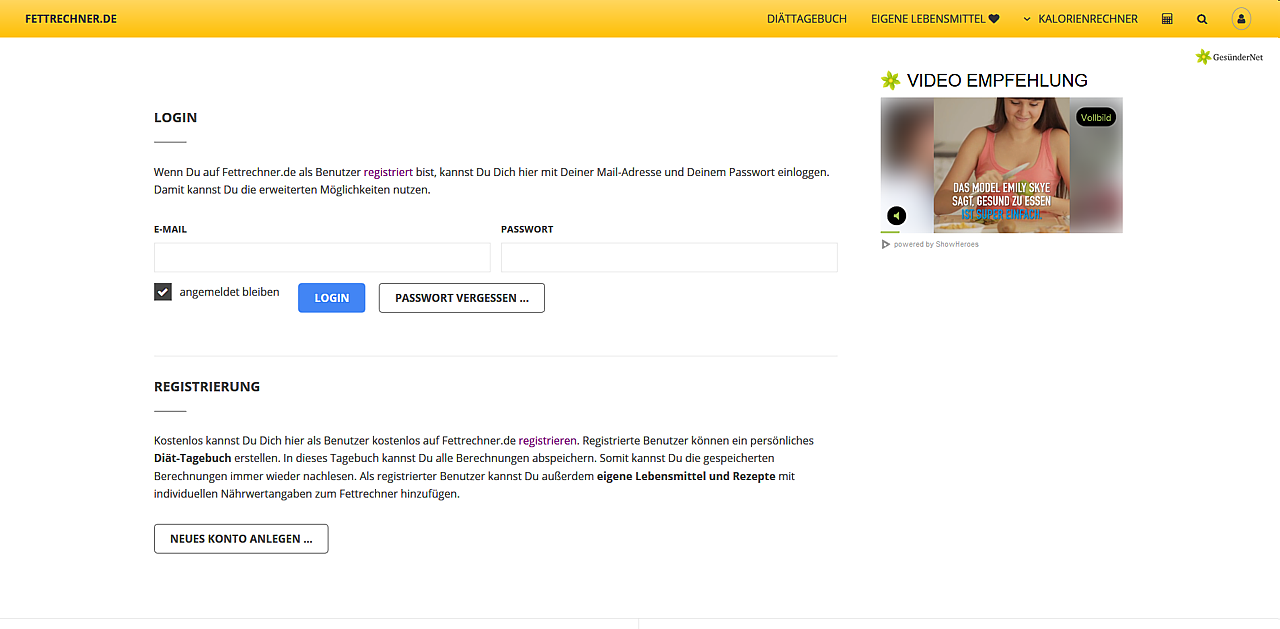Click the search magnifier icon
The height and width of the screenshot is (629, 1280).
(x=1202, y=18)
